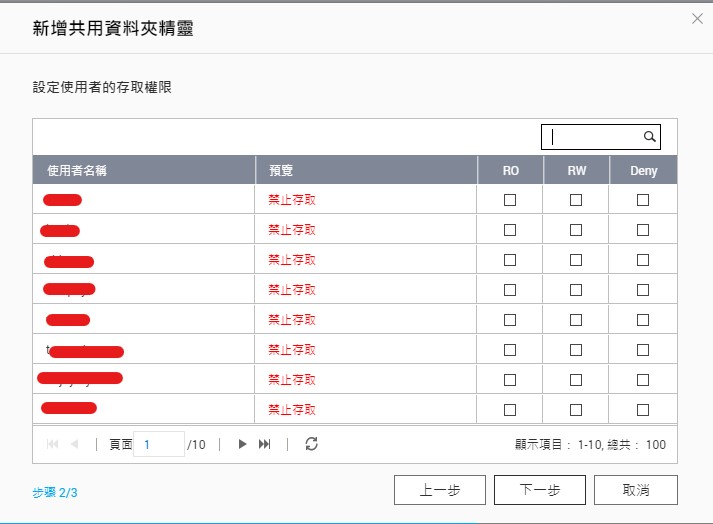Close the shared folder wizard dialog

click(696, 17)
